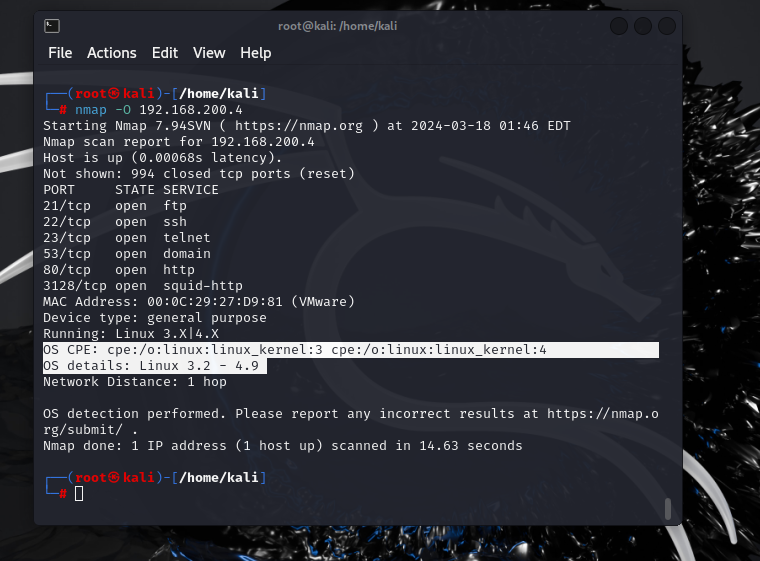Image resolution: width=760 pixels, height=561 pixels.
Task: Click the terminal icon in the title bar
Action: point(52,26)
